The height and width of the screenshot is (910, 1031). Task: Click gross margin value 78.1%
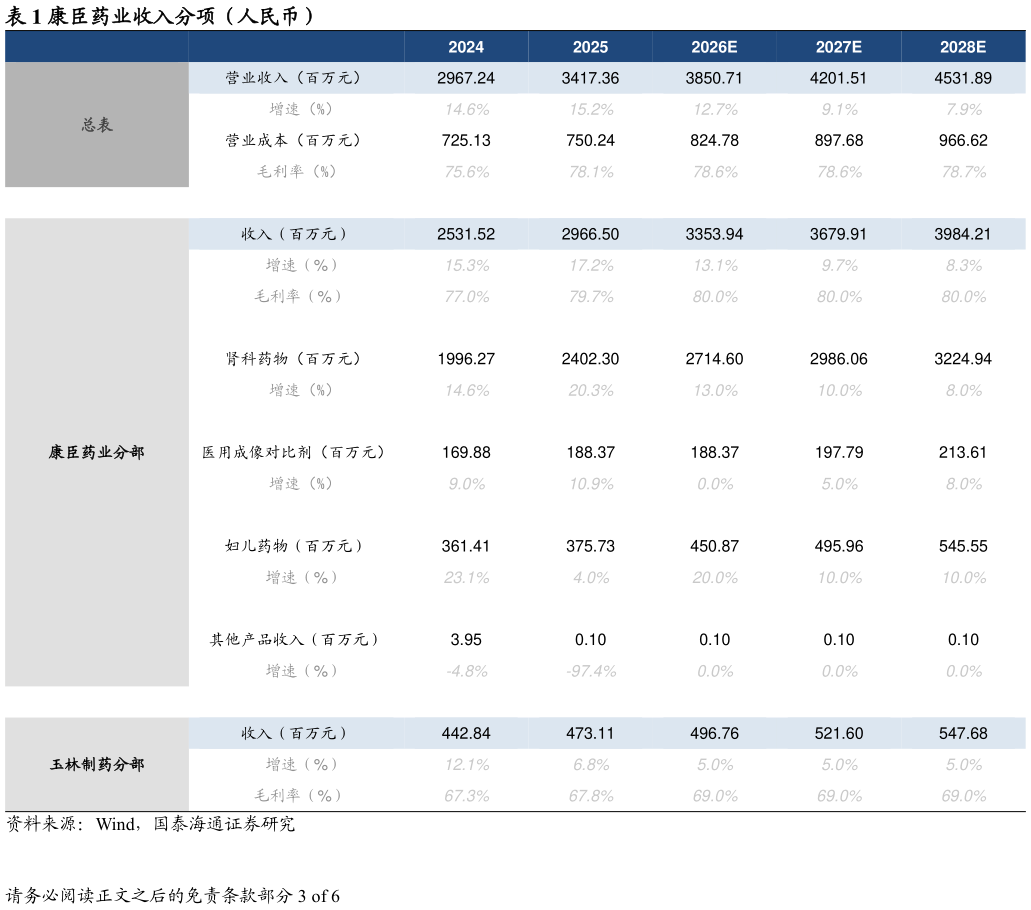[x=591, y=172]
